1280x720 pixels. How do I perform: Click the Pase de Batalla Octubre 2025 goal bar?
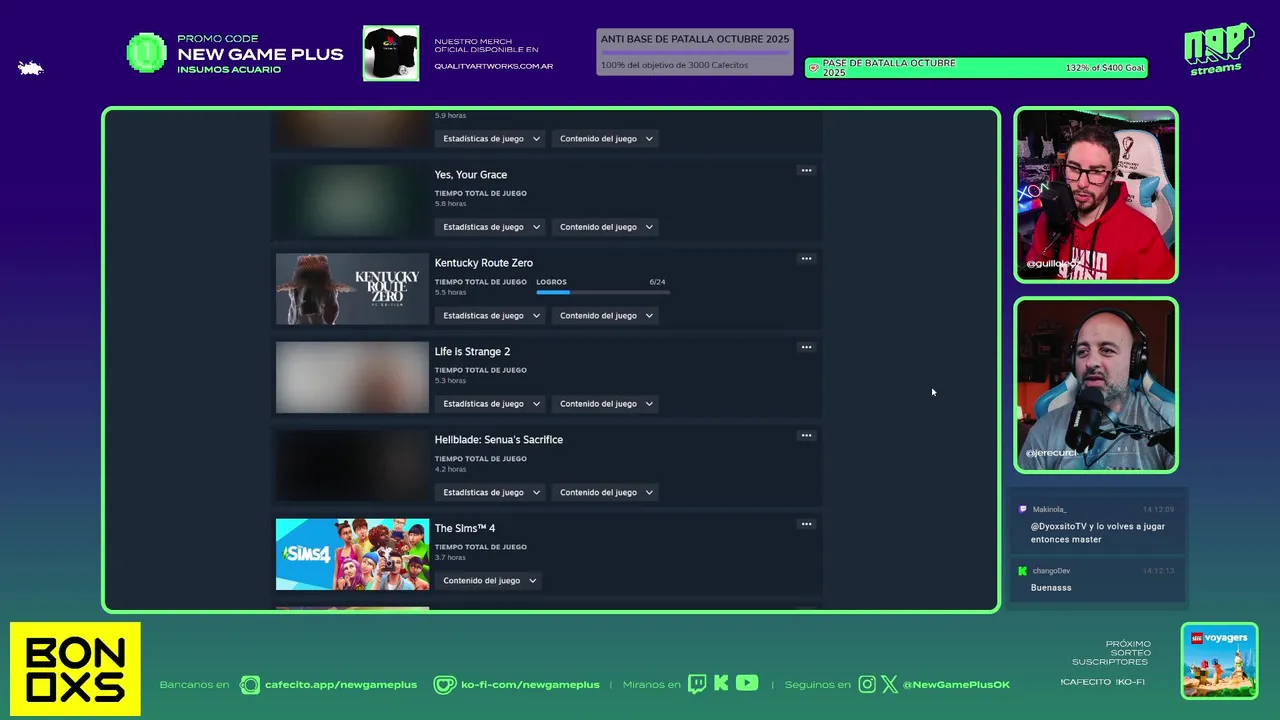tap(976, 68)
